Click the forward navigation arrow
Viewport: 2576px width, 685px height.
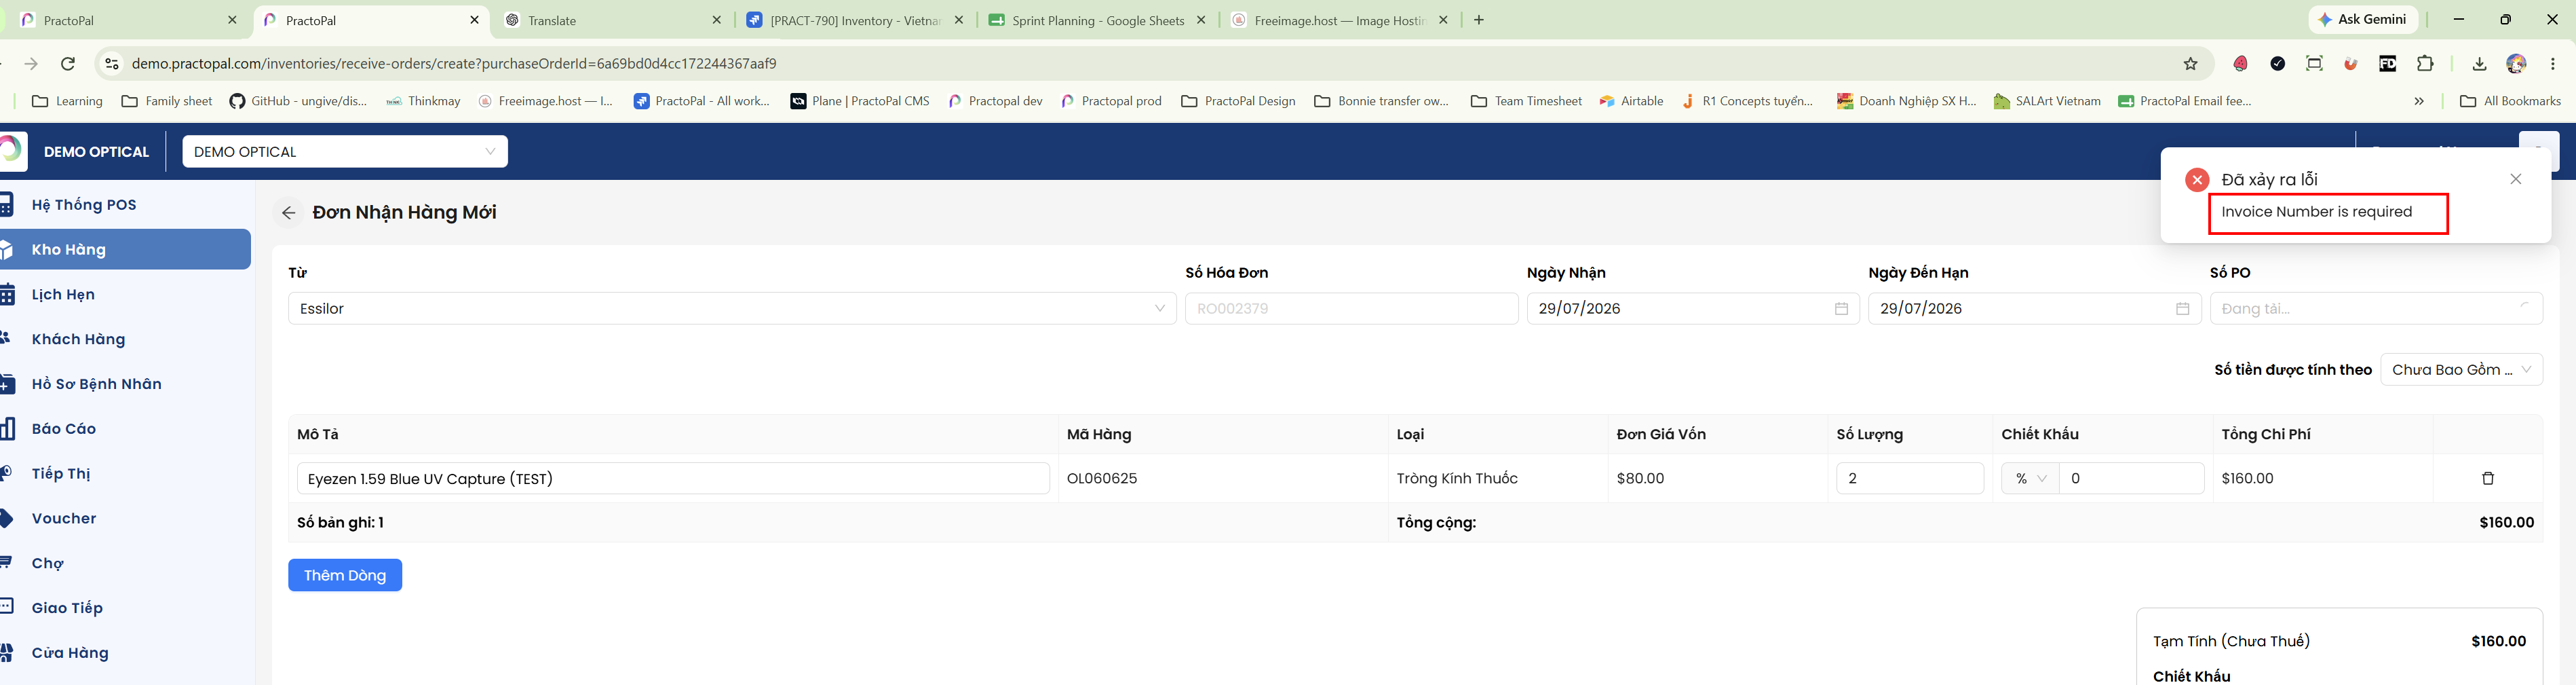31,64
